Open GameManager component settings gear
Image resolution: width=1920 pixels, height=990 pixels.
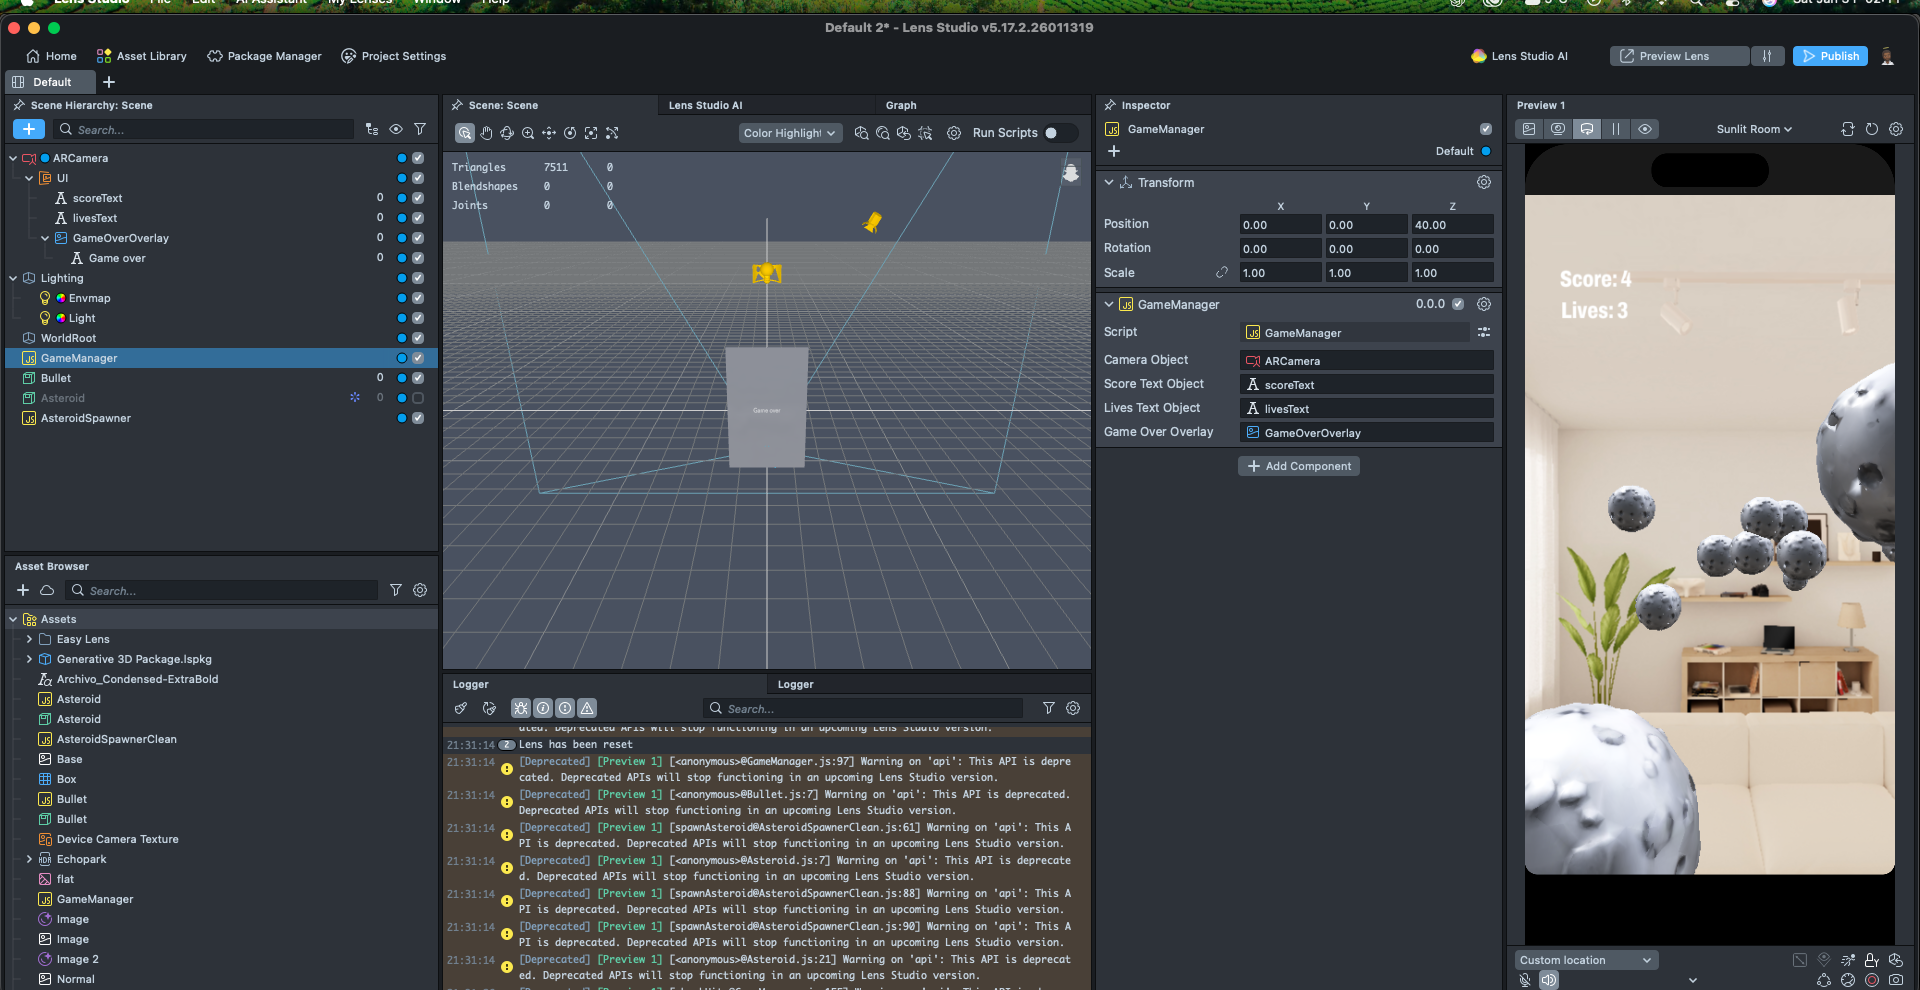[1484, 304]
